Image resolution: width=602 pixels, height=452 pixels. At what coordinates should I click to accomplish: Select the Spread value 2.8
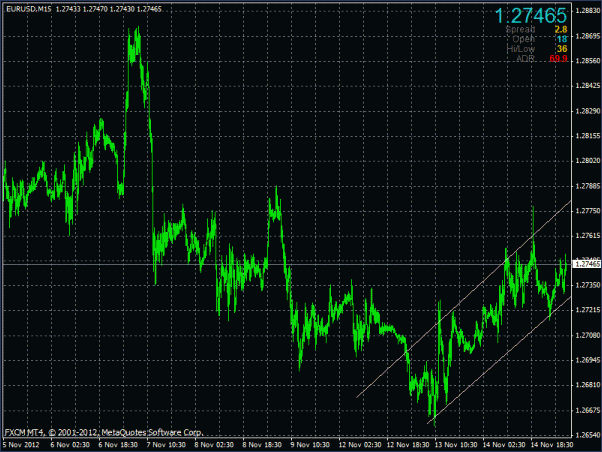tap(561, 30)
